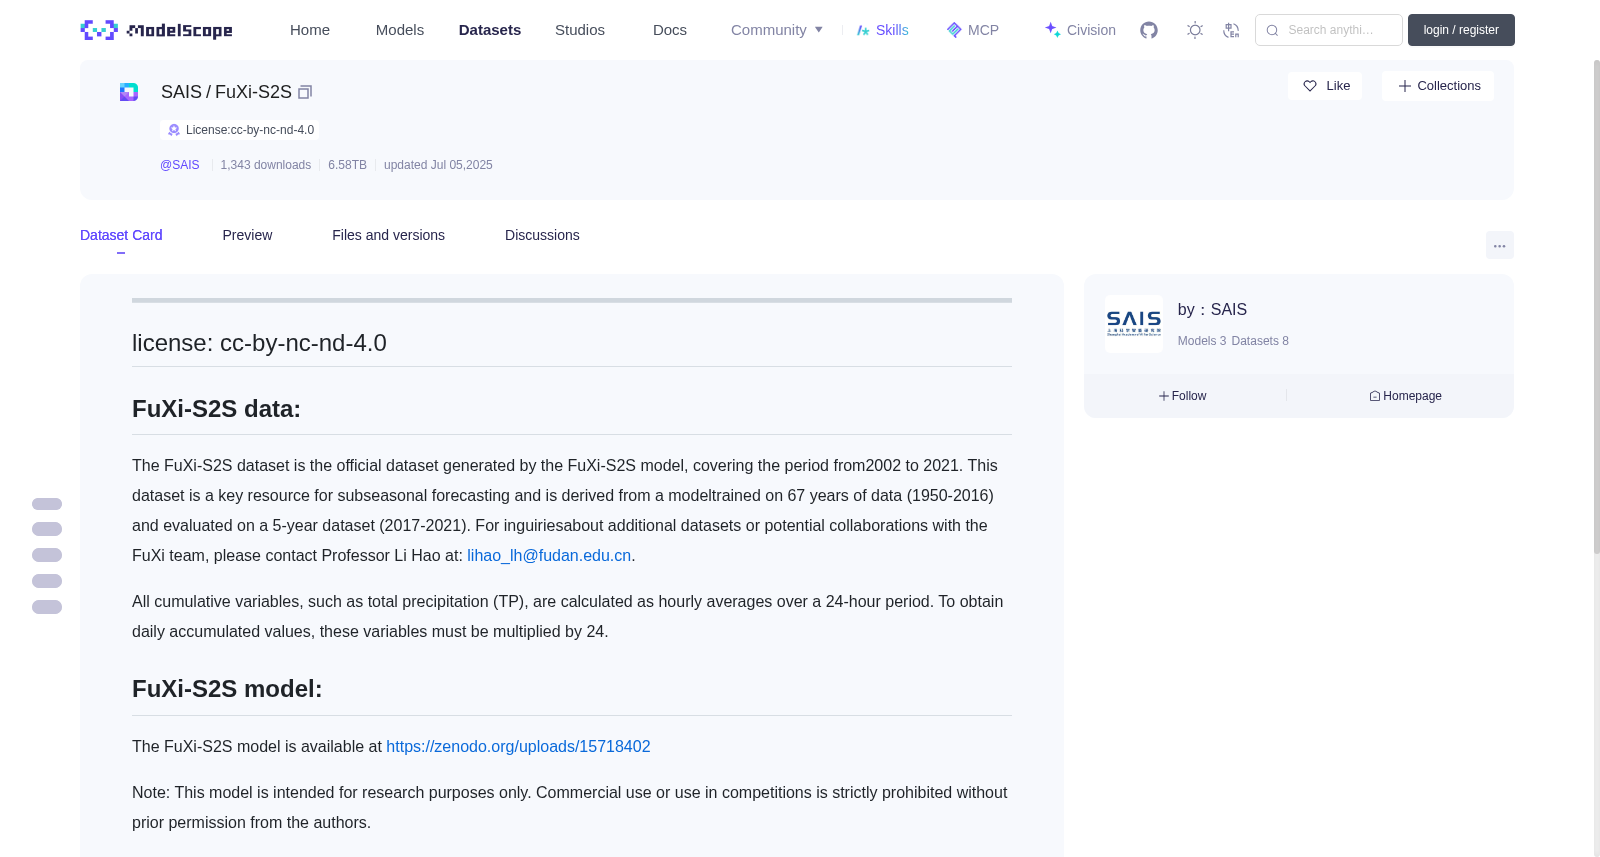1600x857 pixels.
Task: Click the Follow plus icon
Action: [1164, 396]
